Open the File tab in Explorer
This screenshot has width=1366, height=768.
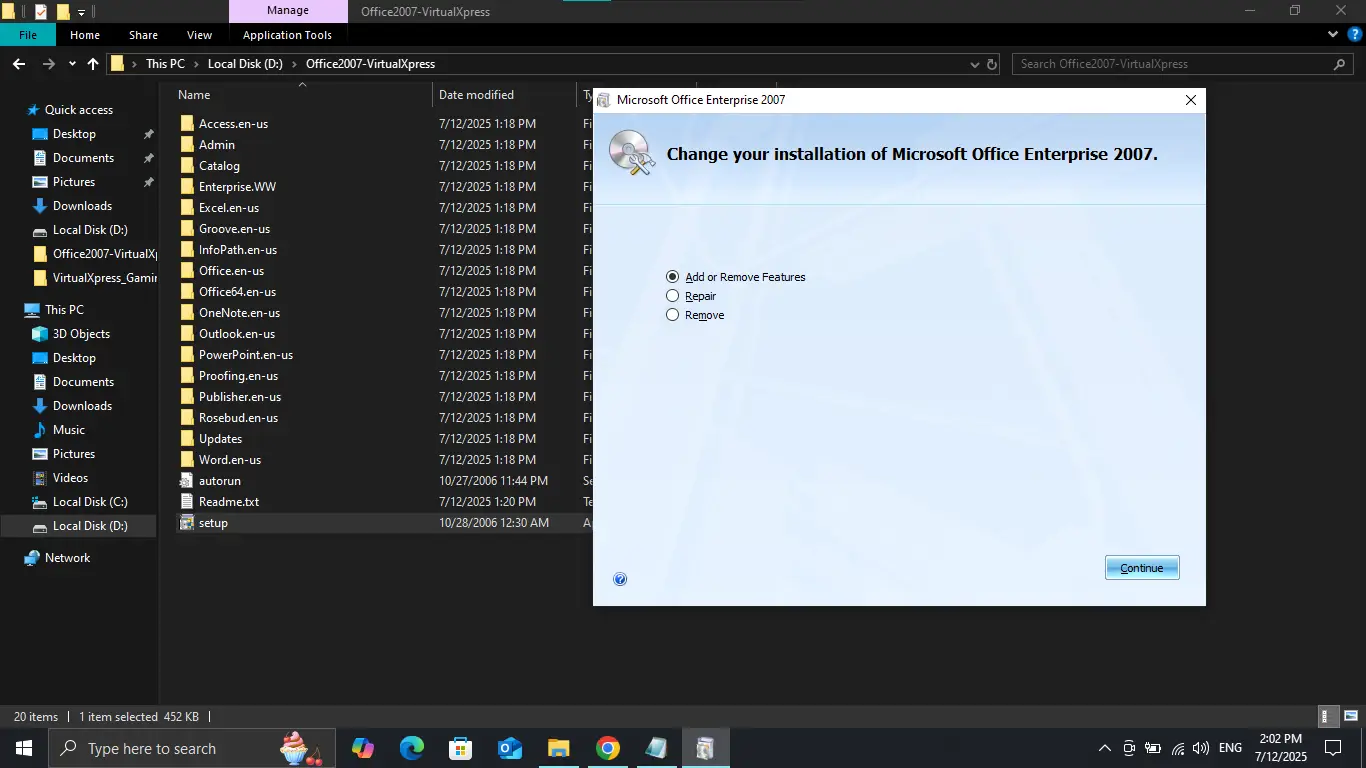point(28,35)
